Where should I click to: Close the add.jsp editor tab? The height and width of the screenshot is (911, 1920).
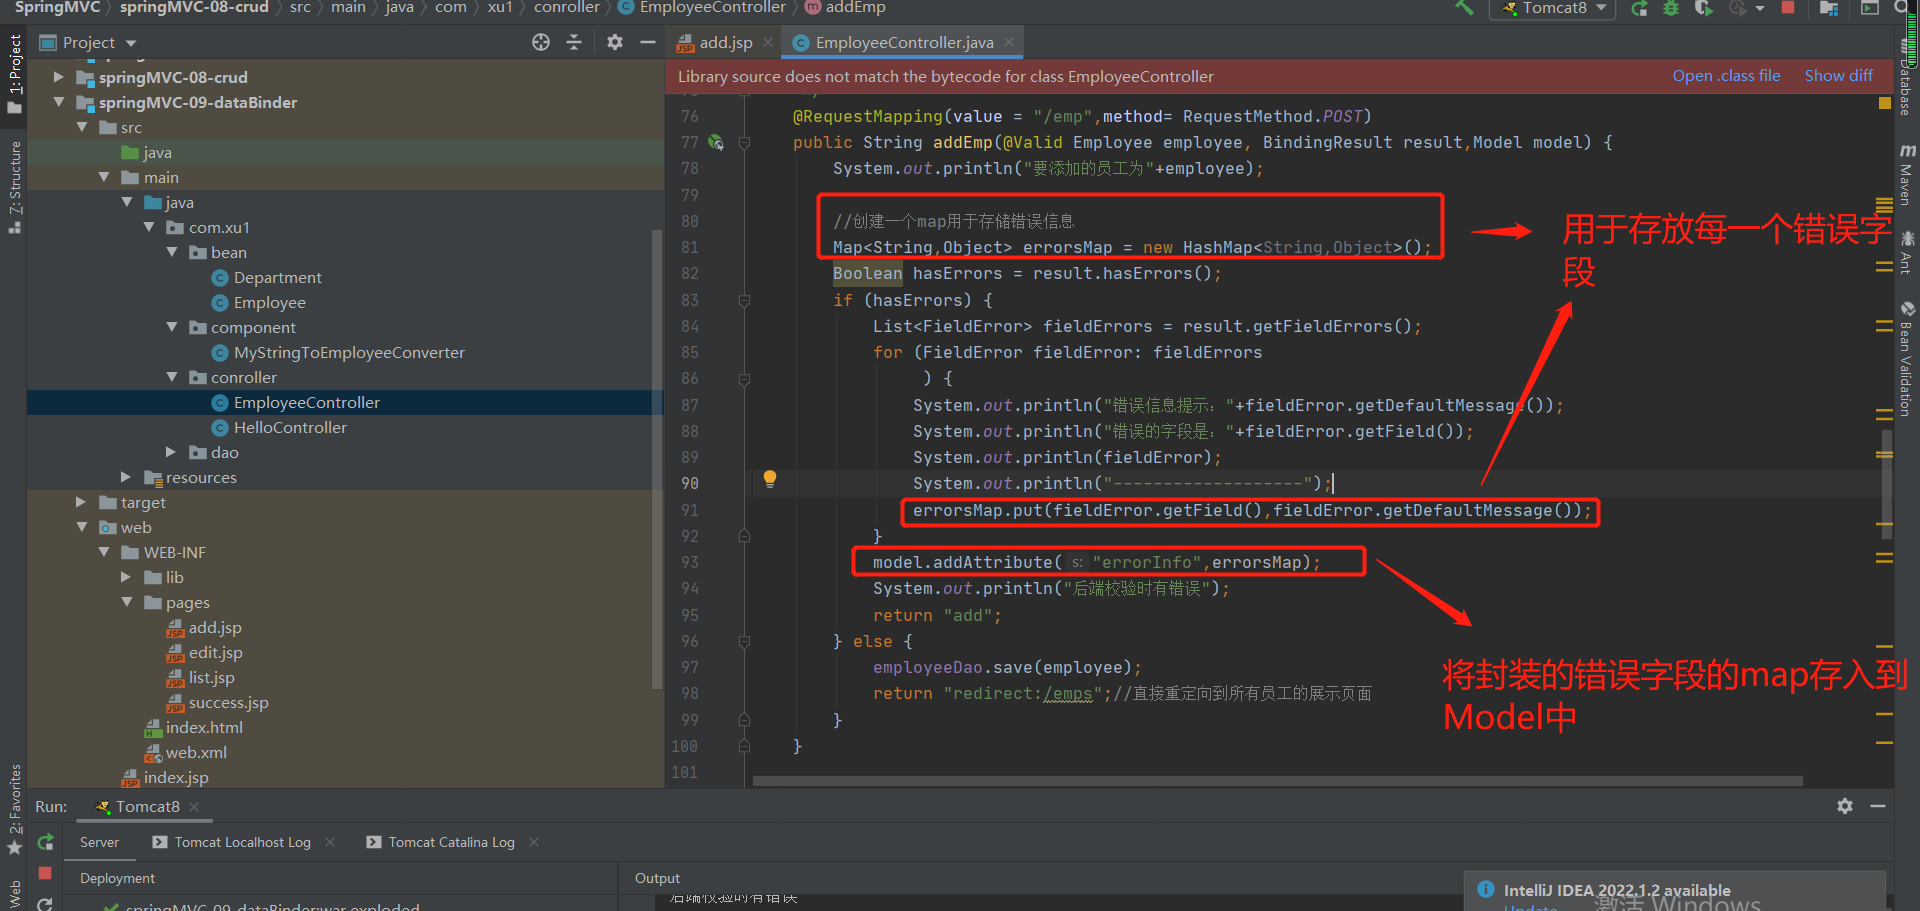point(768,42)
